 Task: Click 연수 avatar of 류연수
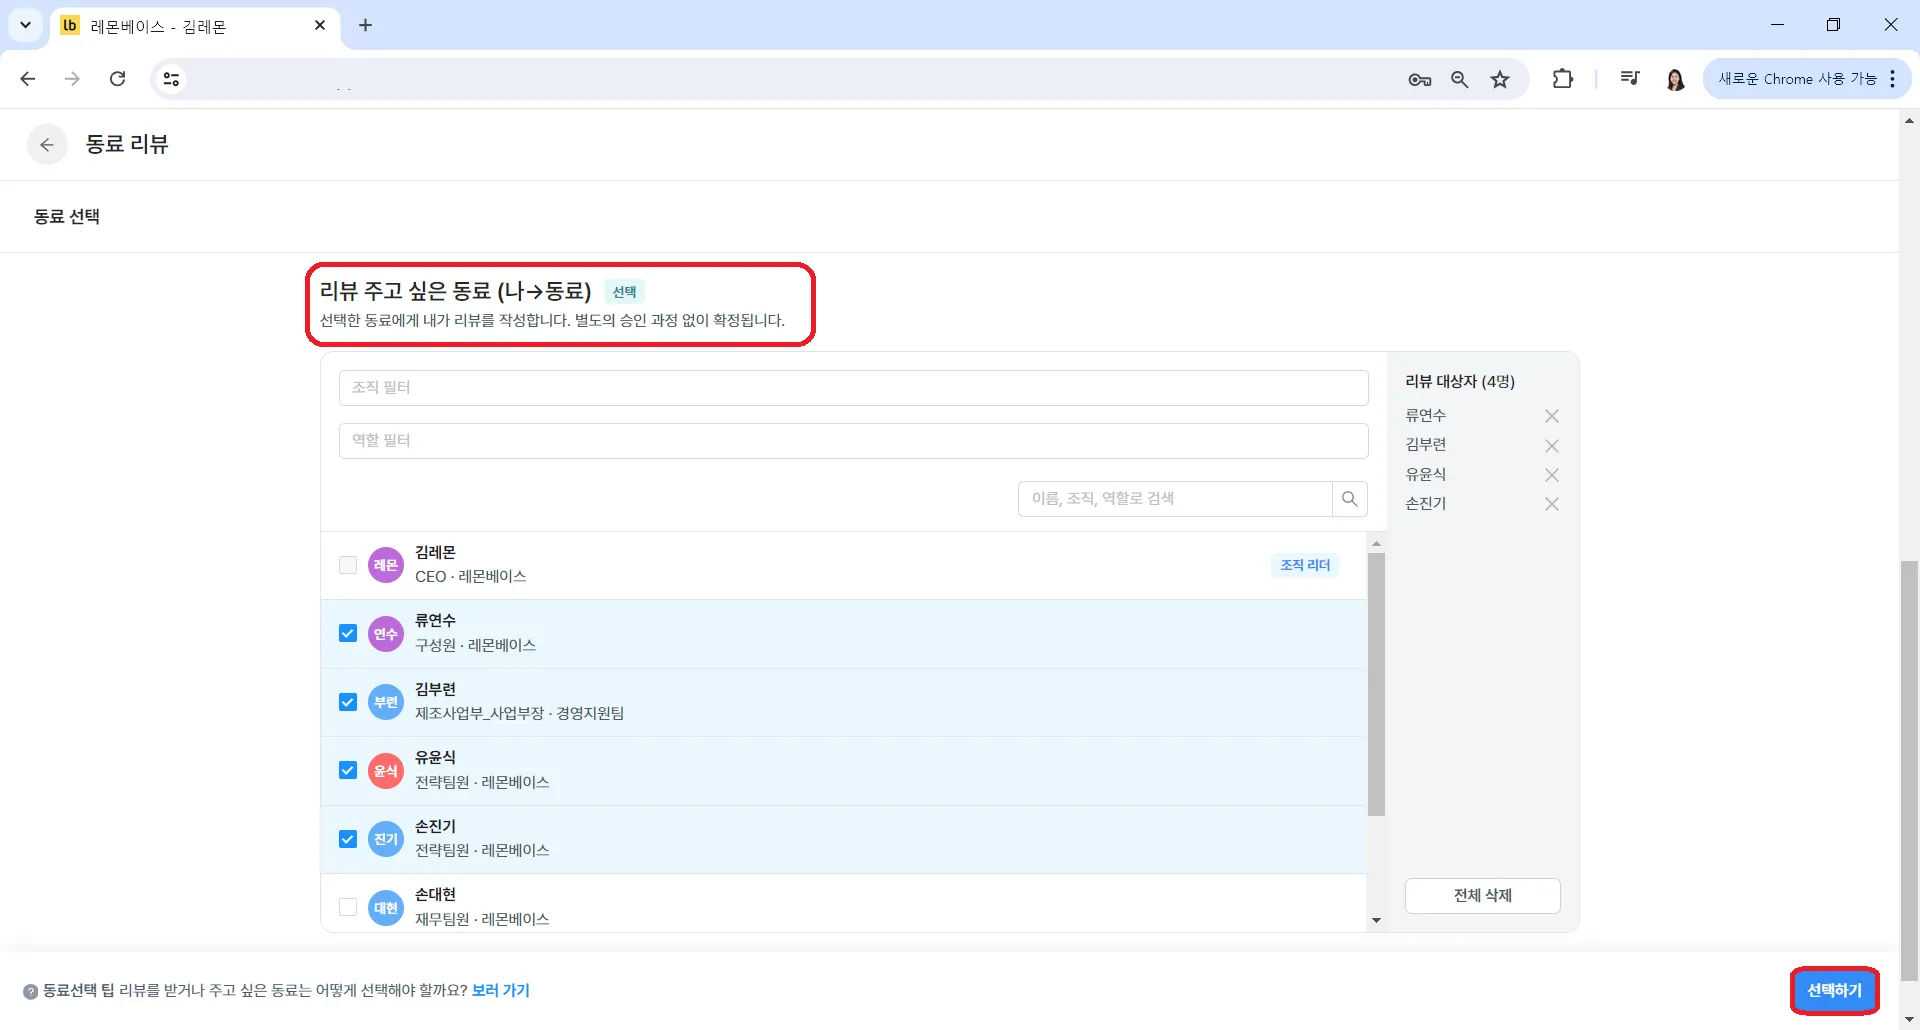coord(386,634)
